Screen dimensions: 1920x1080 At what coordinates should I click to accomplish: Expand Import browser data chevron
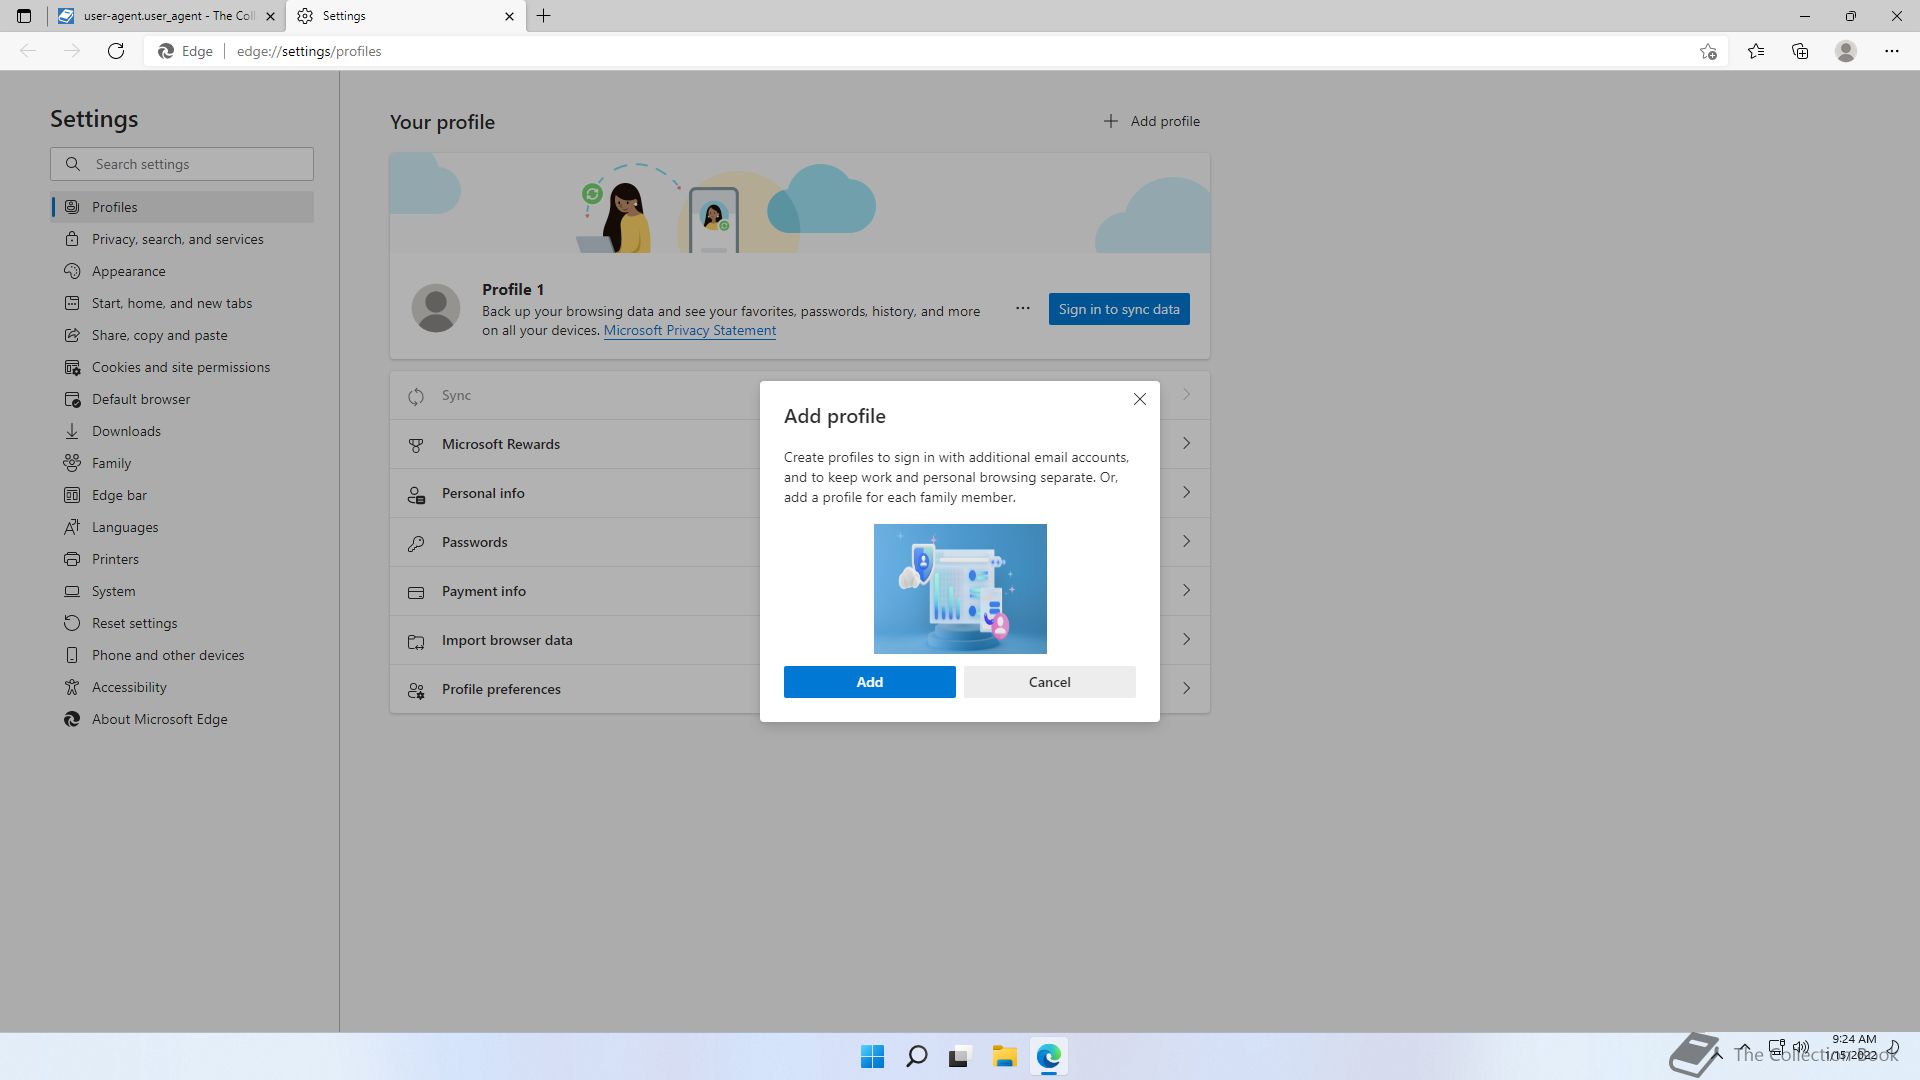click(x=1186, y=639)
